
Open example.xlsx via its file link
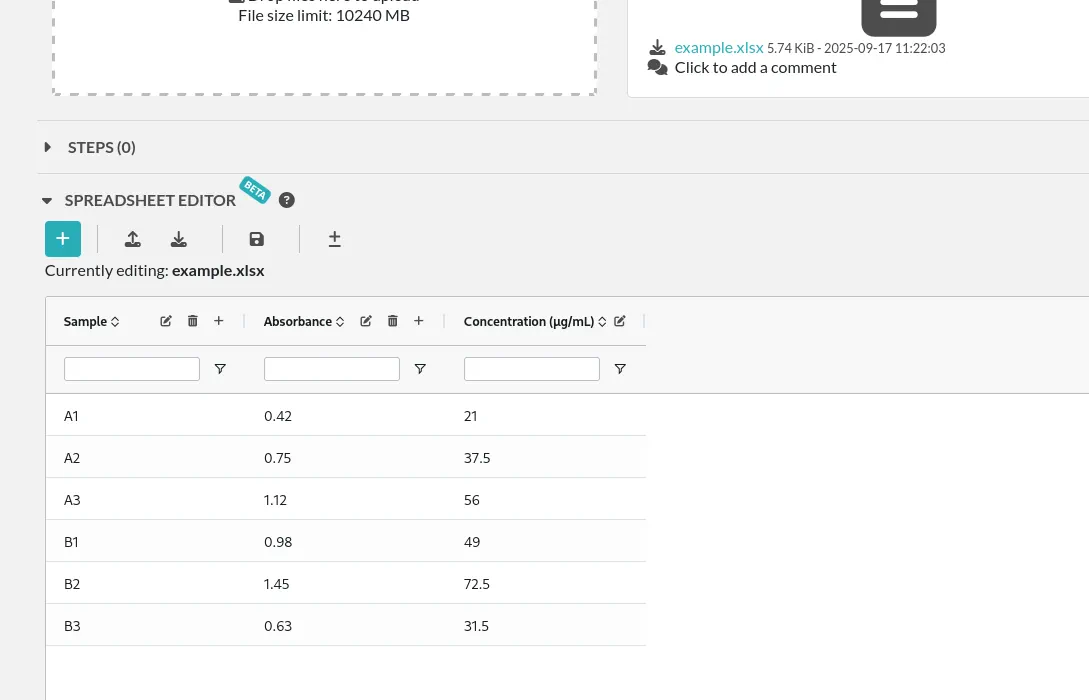718,46
